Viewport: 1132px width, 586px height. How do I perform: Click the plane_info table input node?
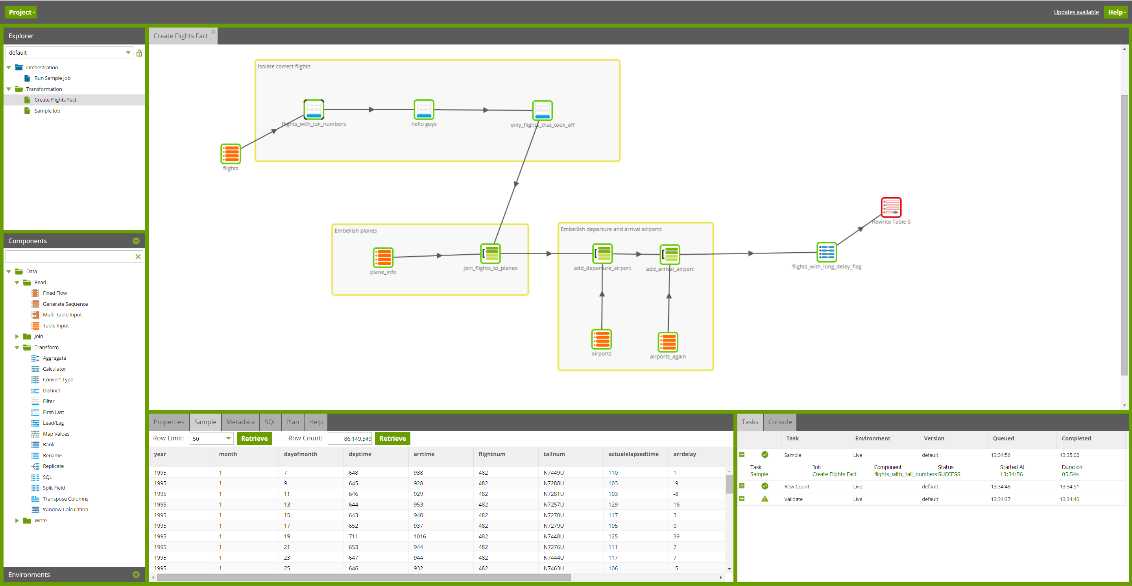point(383,257)
